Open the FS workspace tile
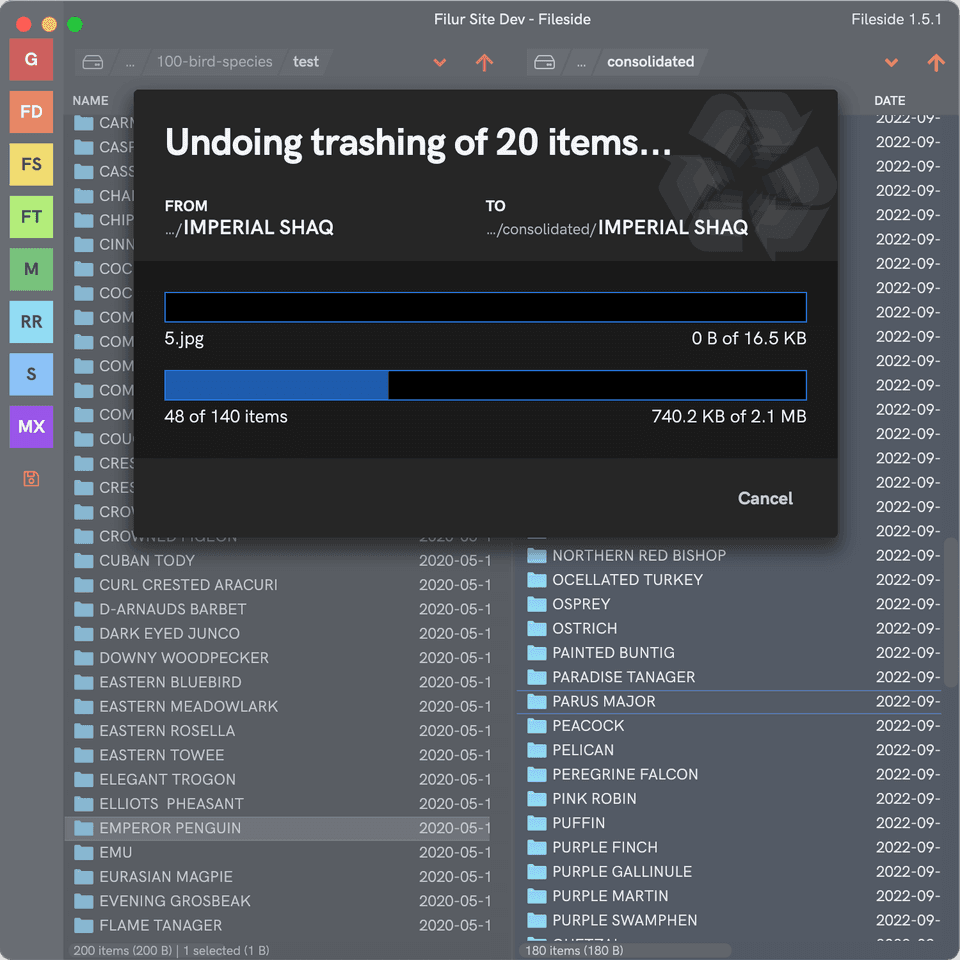Viewport: 960px width, 960px height. pyautogui.click(x=31, y=164)
